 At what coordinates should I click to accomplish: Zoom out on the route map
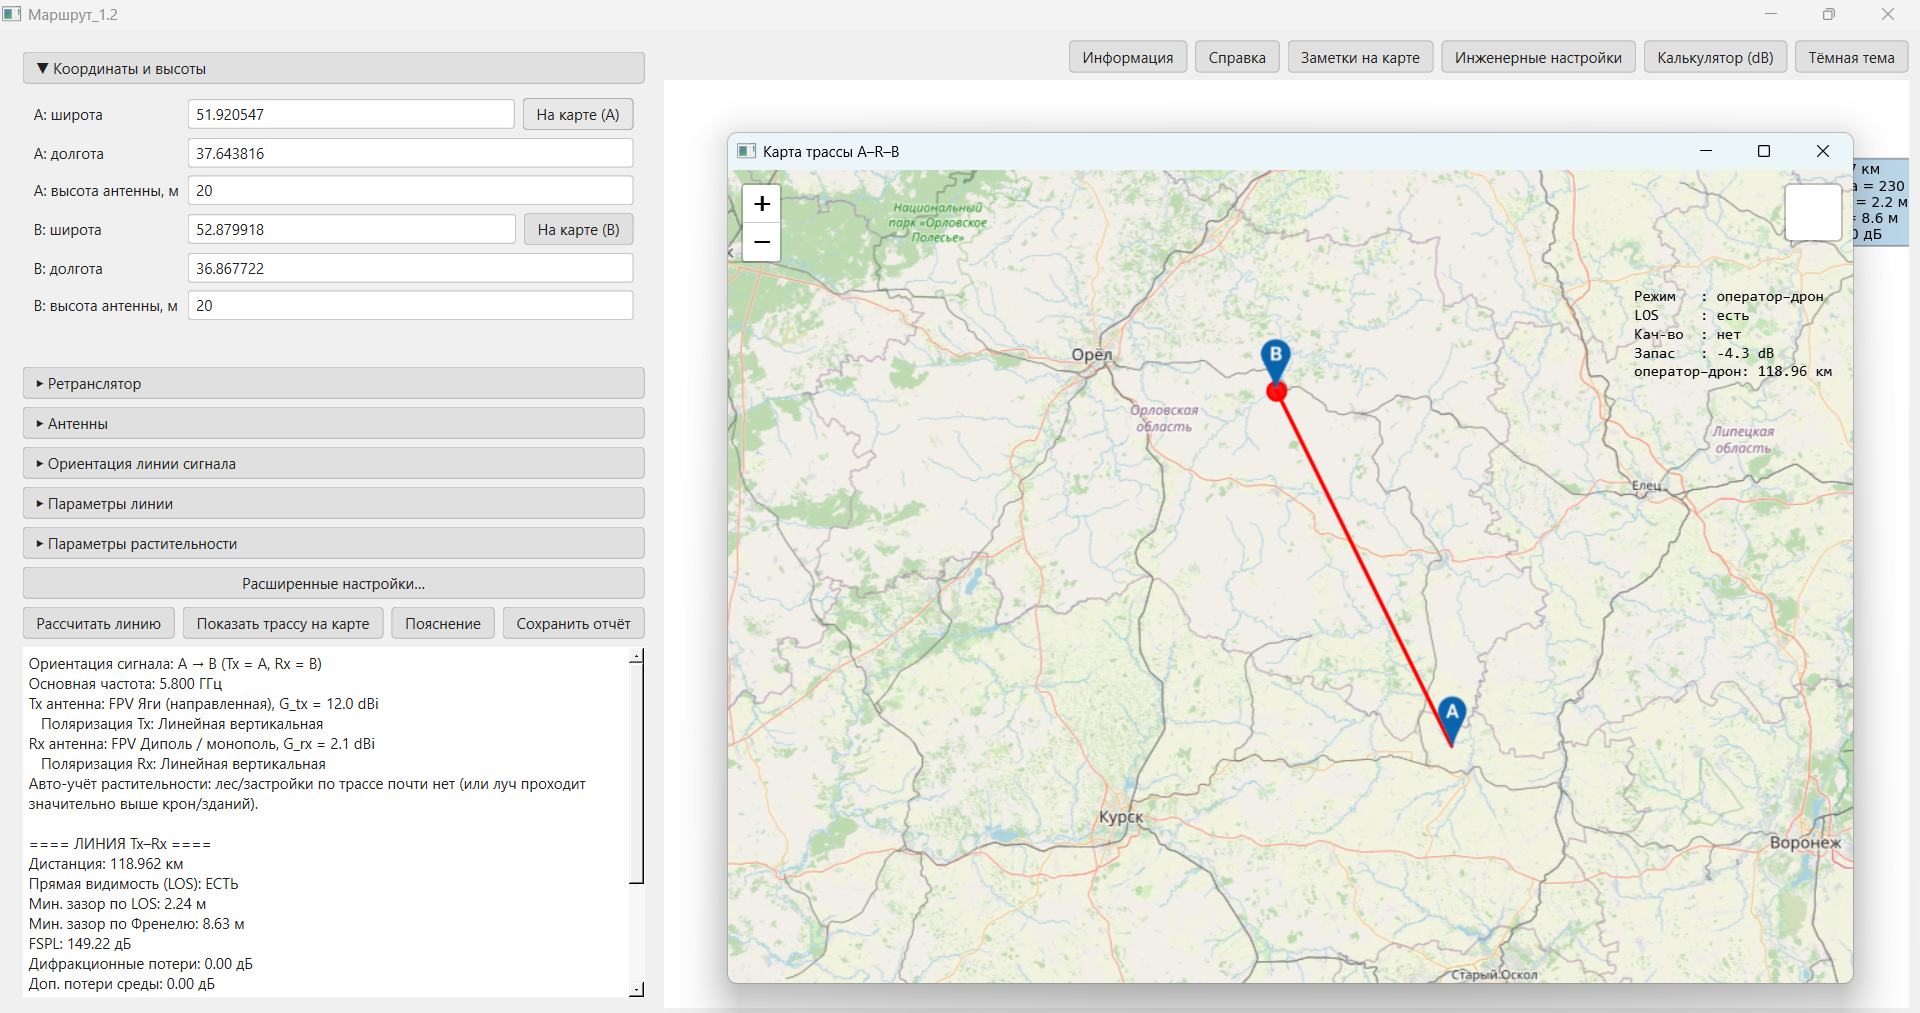(761, 242)
